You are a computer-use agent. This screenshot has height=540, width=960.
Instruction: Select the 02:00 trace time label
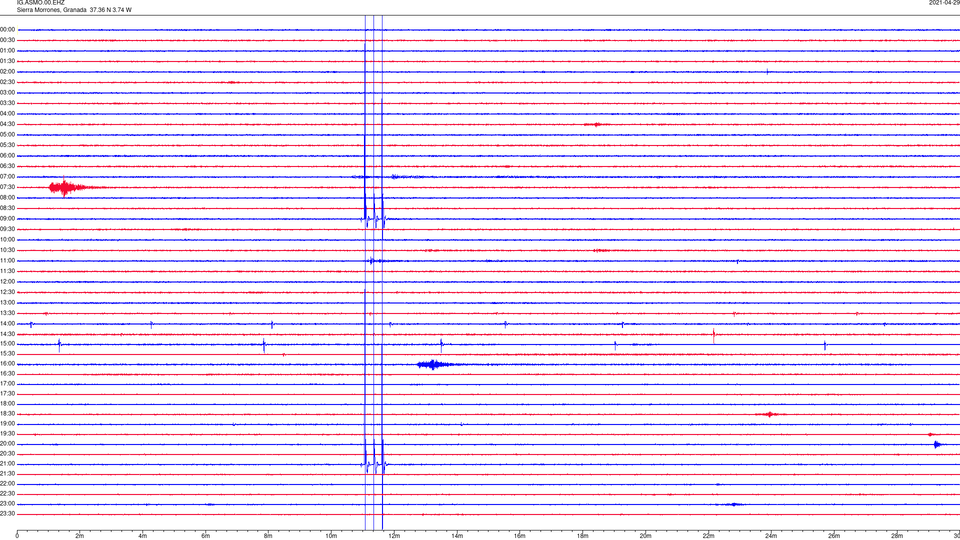coord(7,72)
